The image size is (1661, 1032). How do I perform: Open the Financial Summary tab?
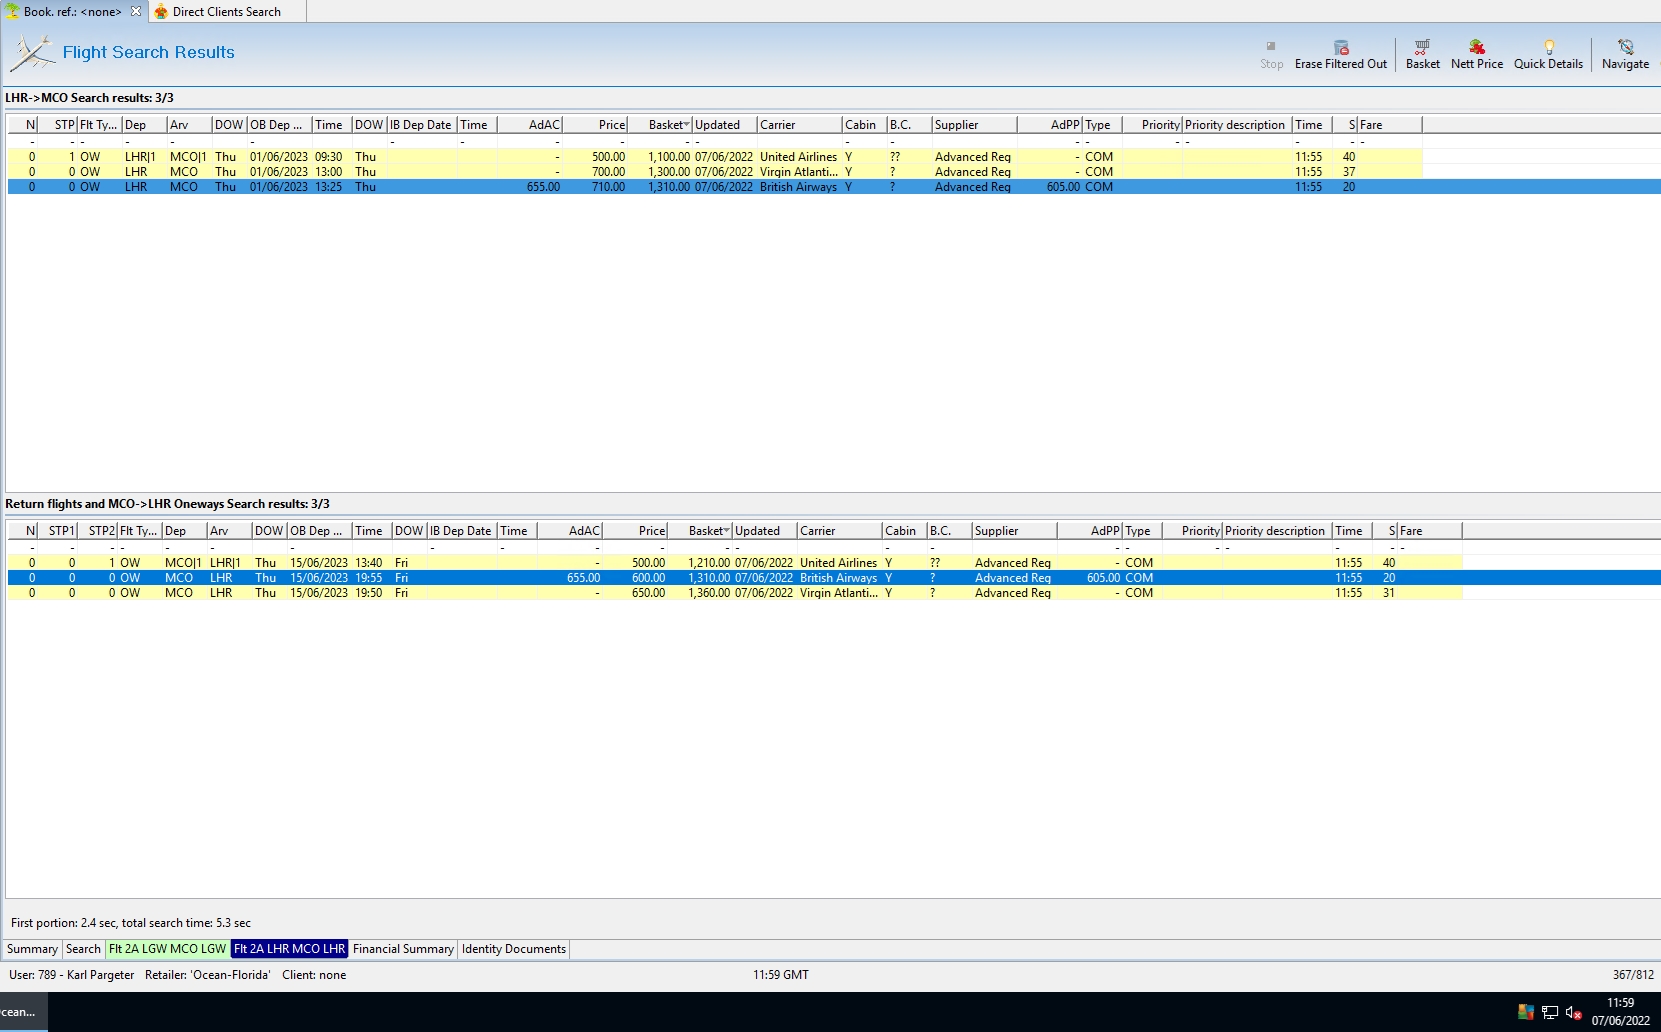point(403,949)
